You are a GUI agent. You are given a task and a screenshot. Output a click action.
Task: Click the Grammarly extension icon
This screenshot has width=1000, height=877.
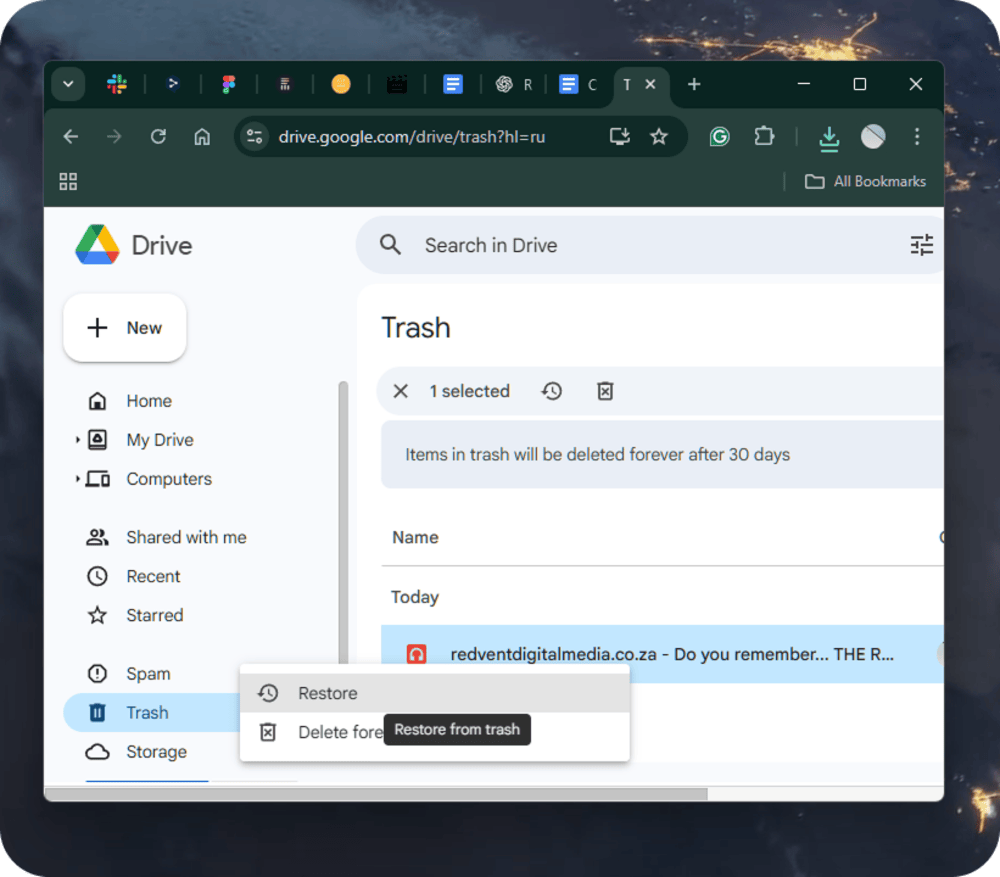(719, 137)
